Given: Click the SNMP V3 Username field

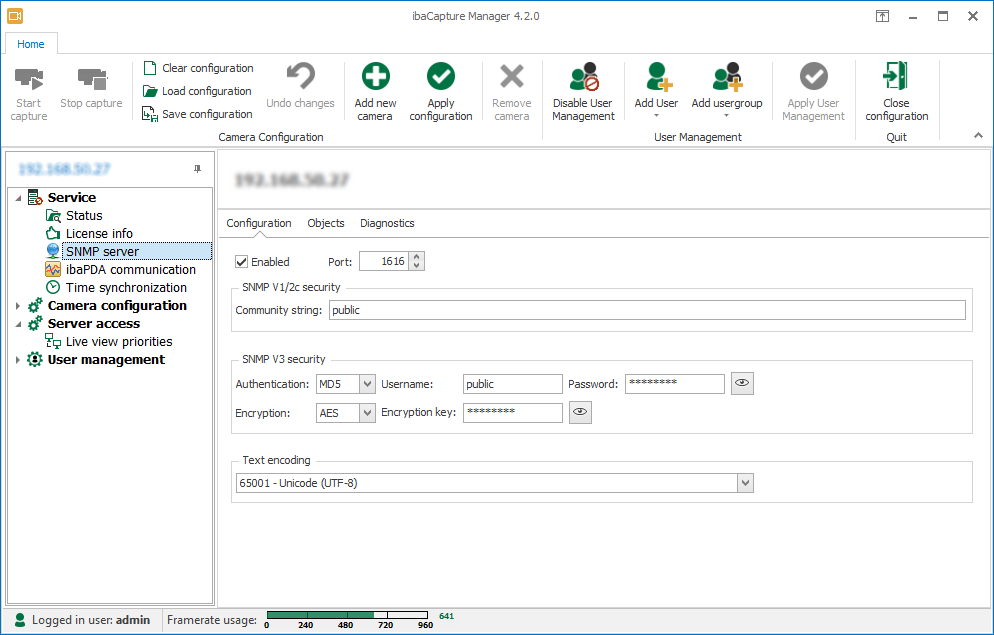Looking at the screenshot, I should [x=512, y=384].
